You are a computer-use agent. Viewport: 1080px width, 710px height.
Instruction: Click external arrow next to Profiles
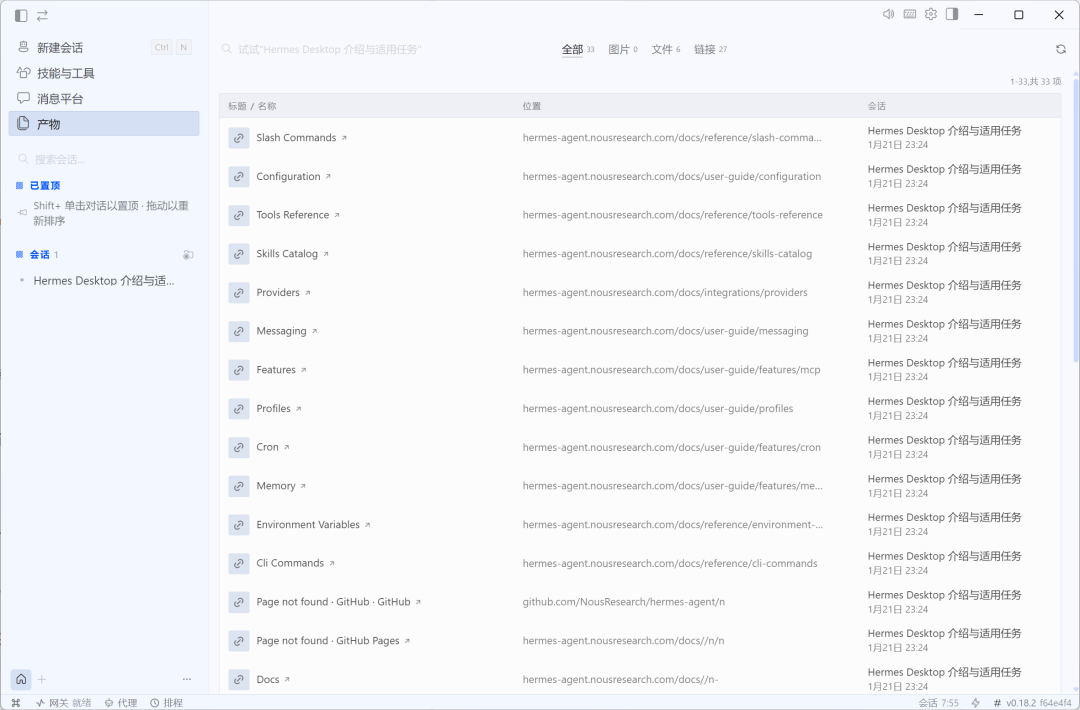[x=298, y=409]
